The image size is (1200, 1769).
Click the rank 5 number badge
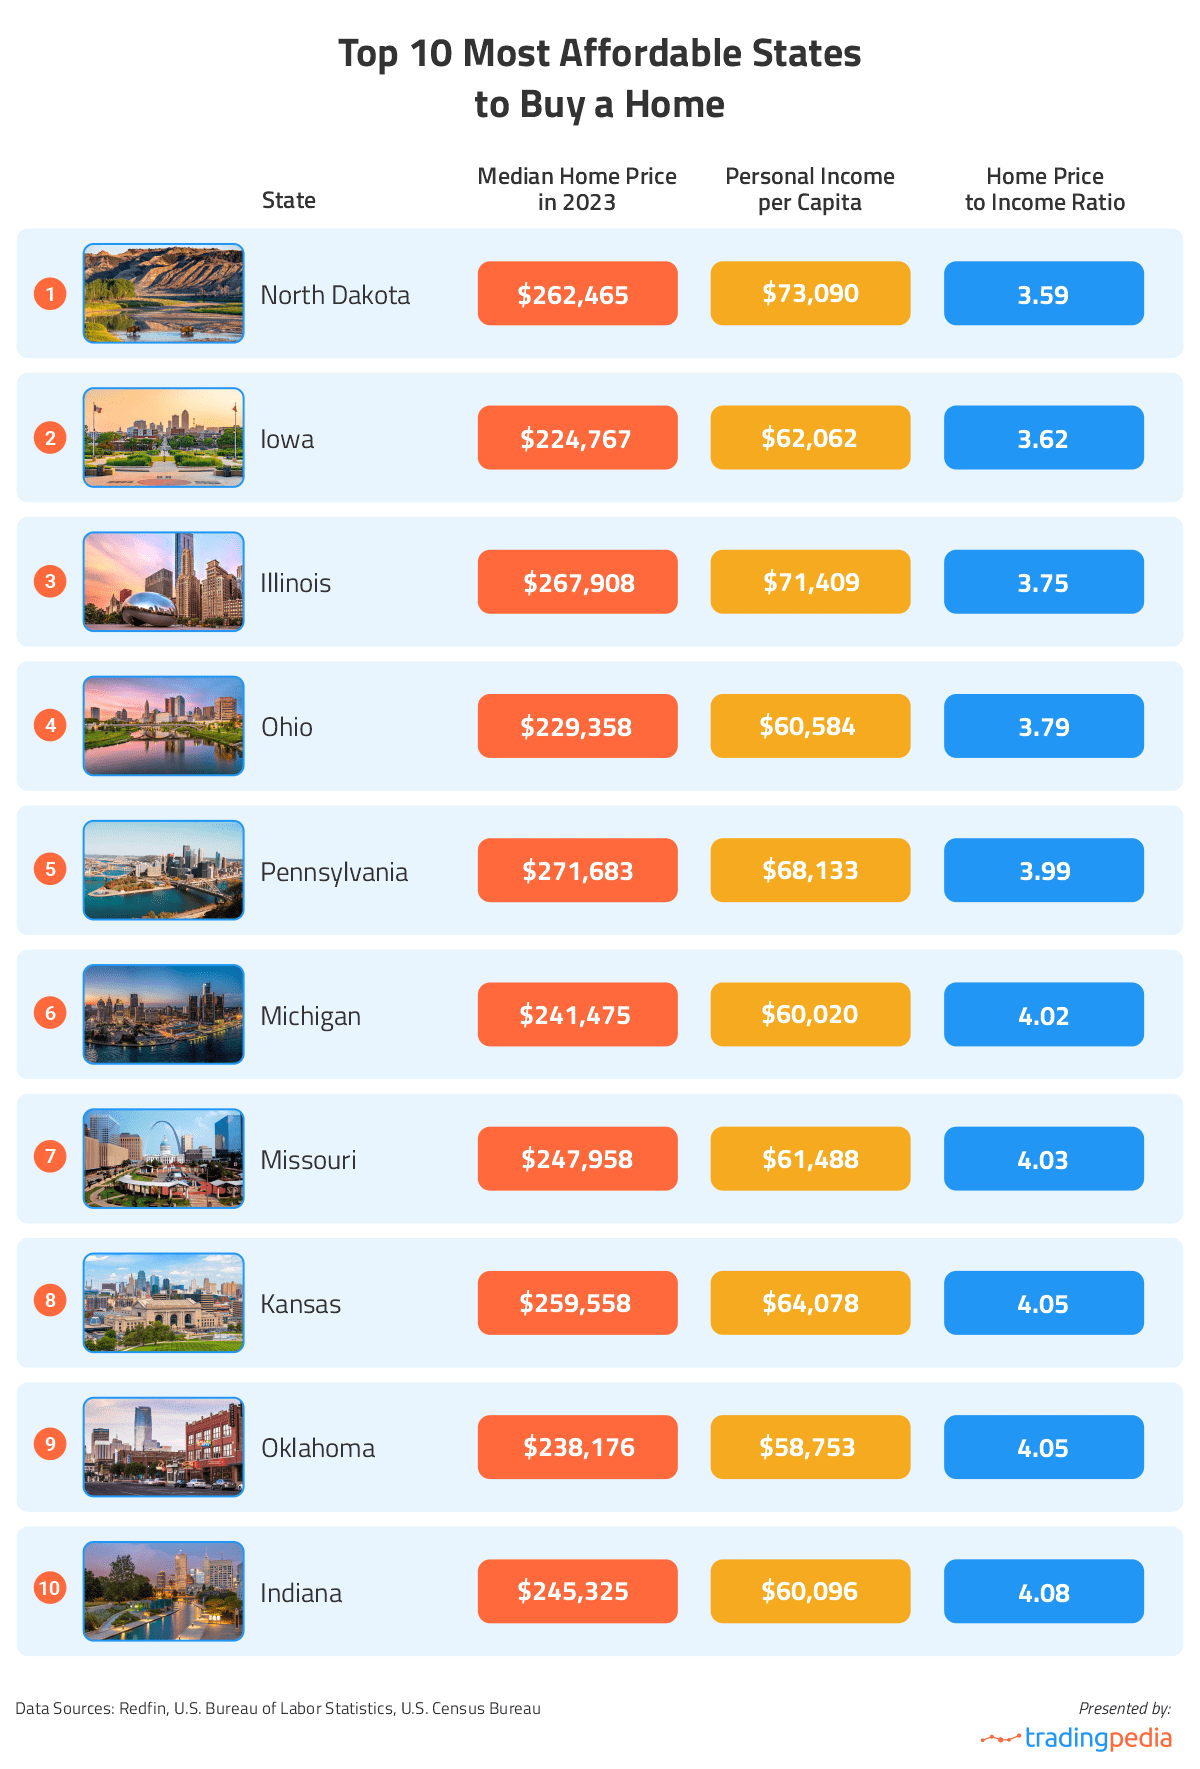click(x=50, y=868)
